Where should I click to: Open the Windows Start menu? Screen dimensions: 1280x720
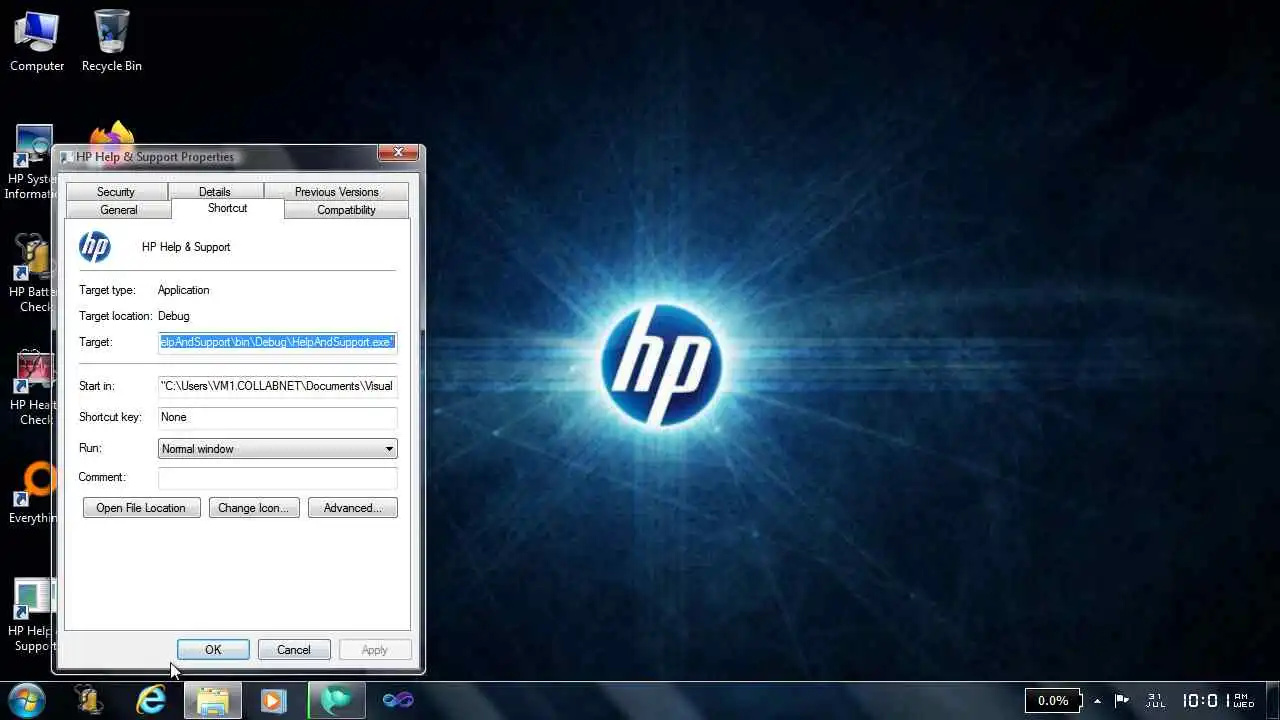(26, 700)
